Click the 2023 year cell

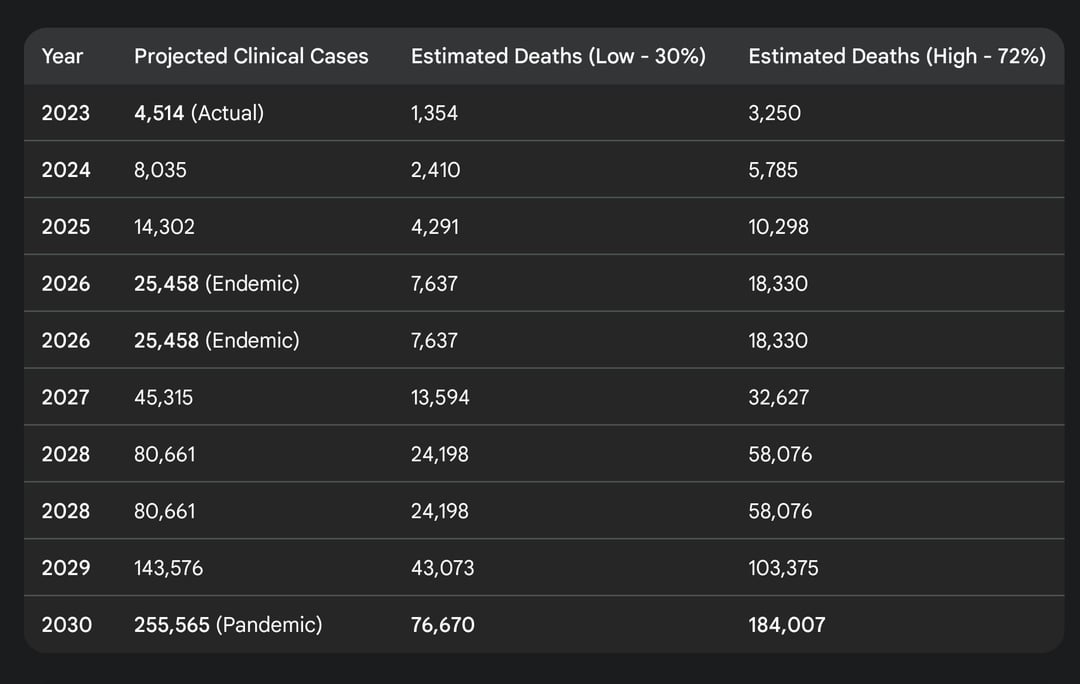(x=66, y=113)
